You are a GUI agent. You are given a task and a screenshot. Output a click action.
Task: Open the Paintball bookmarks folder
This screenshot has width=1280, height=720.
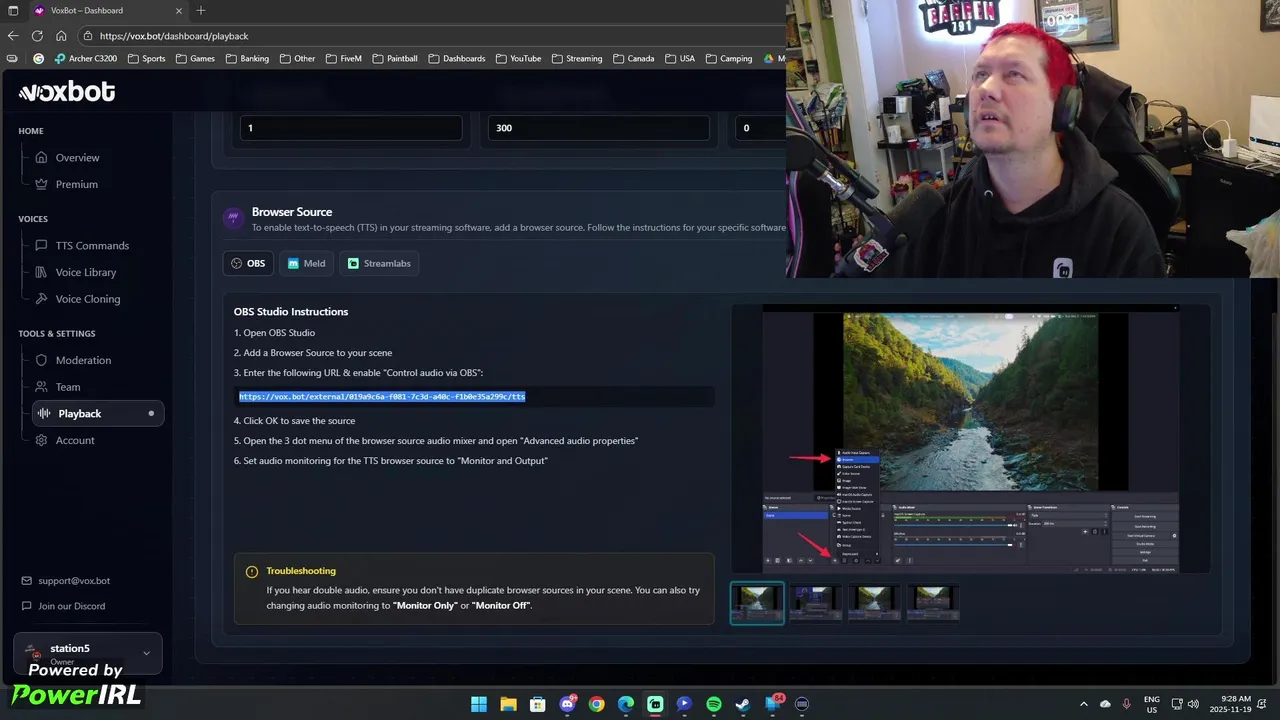click(394, 59)
